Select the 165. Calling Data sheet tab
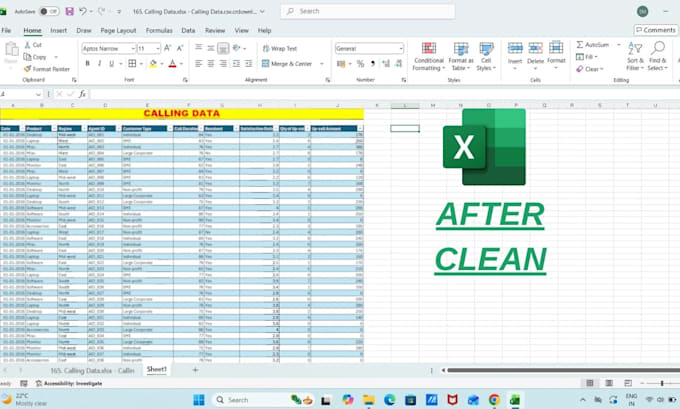Image resolution: width=680 pixels, height=409 pixels. point(92,370)
